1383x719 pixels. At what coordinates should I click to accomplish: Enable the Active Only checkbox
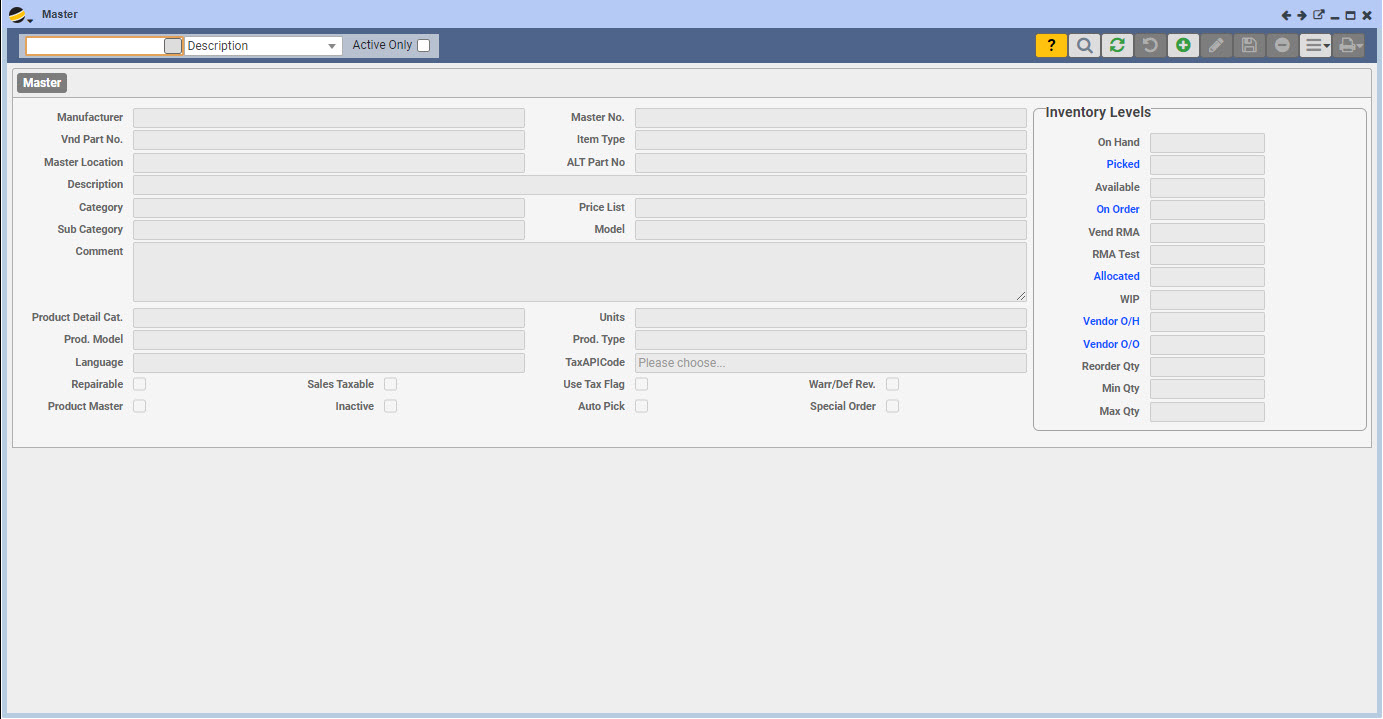pos(424,45)
